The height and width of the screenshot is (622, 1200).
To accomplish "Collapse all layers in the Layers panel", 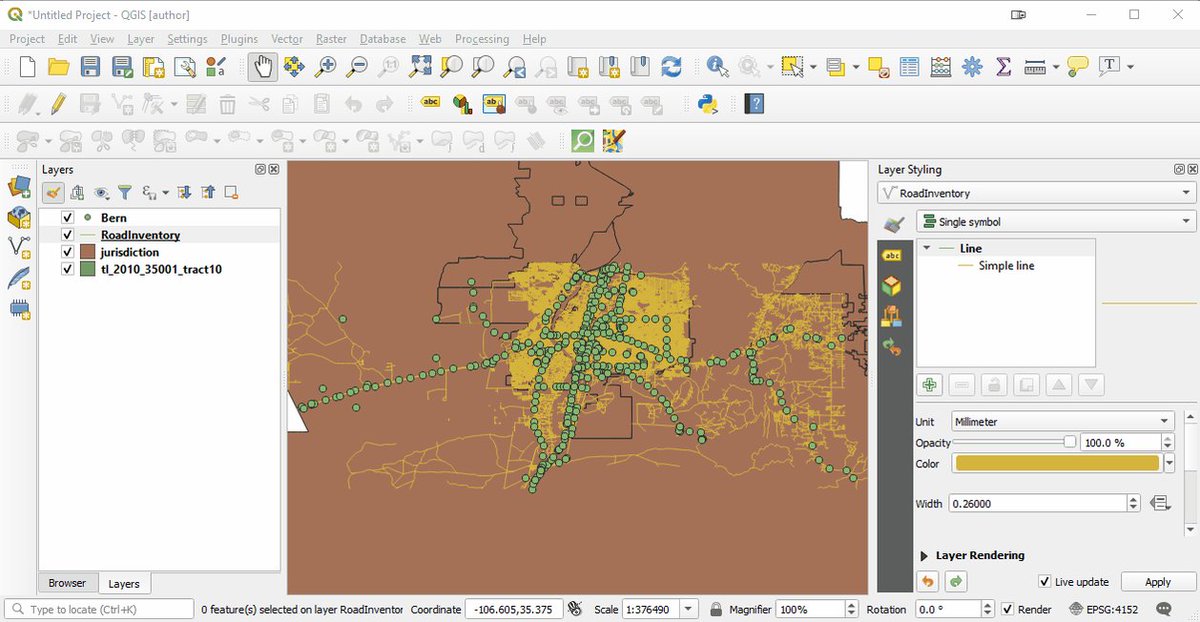I will point(207,192).
